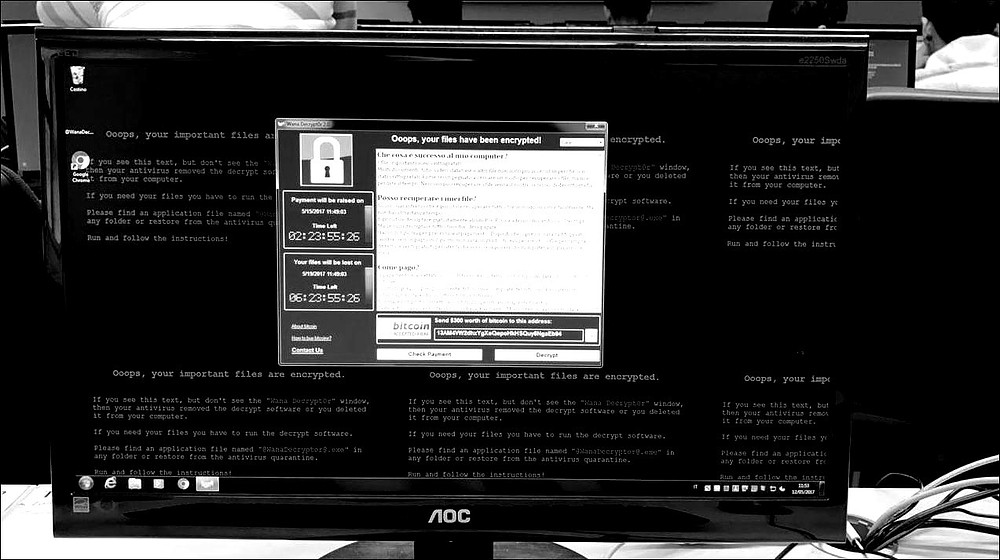Click the Copy button beside bitcoin address

(x=592, y=335)
